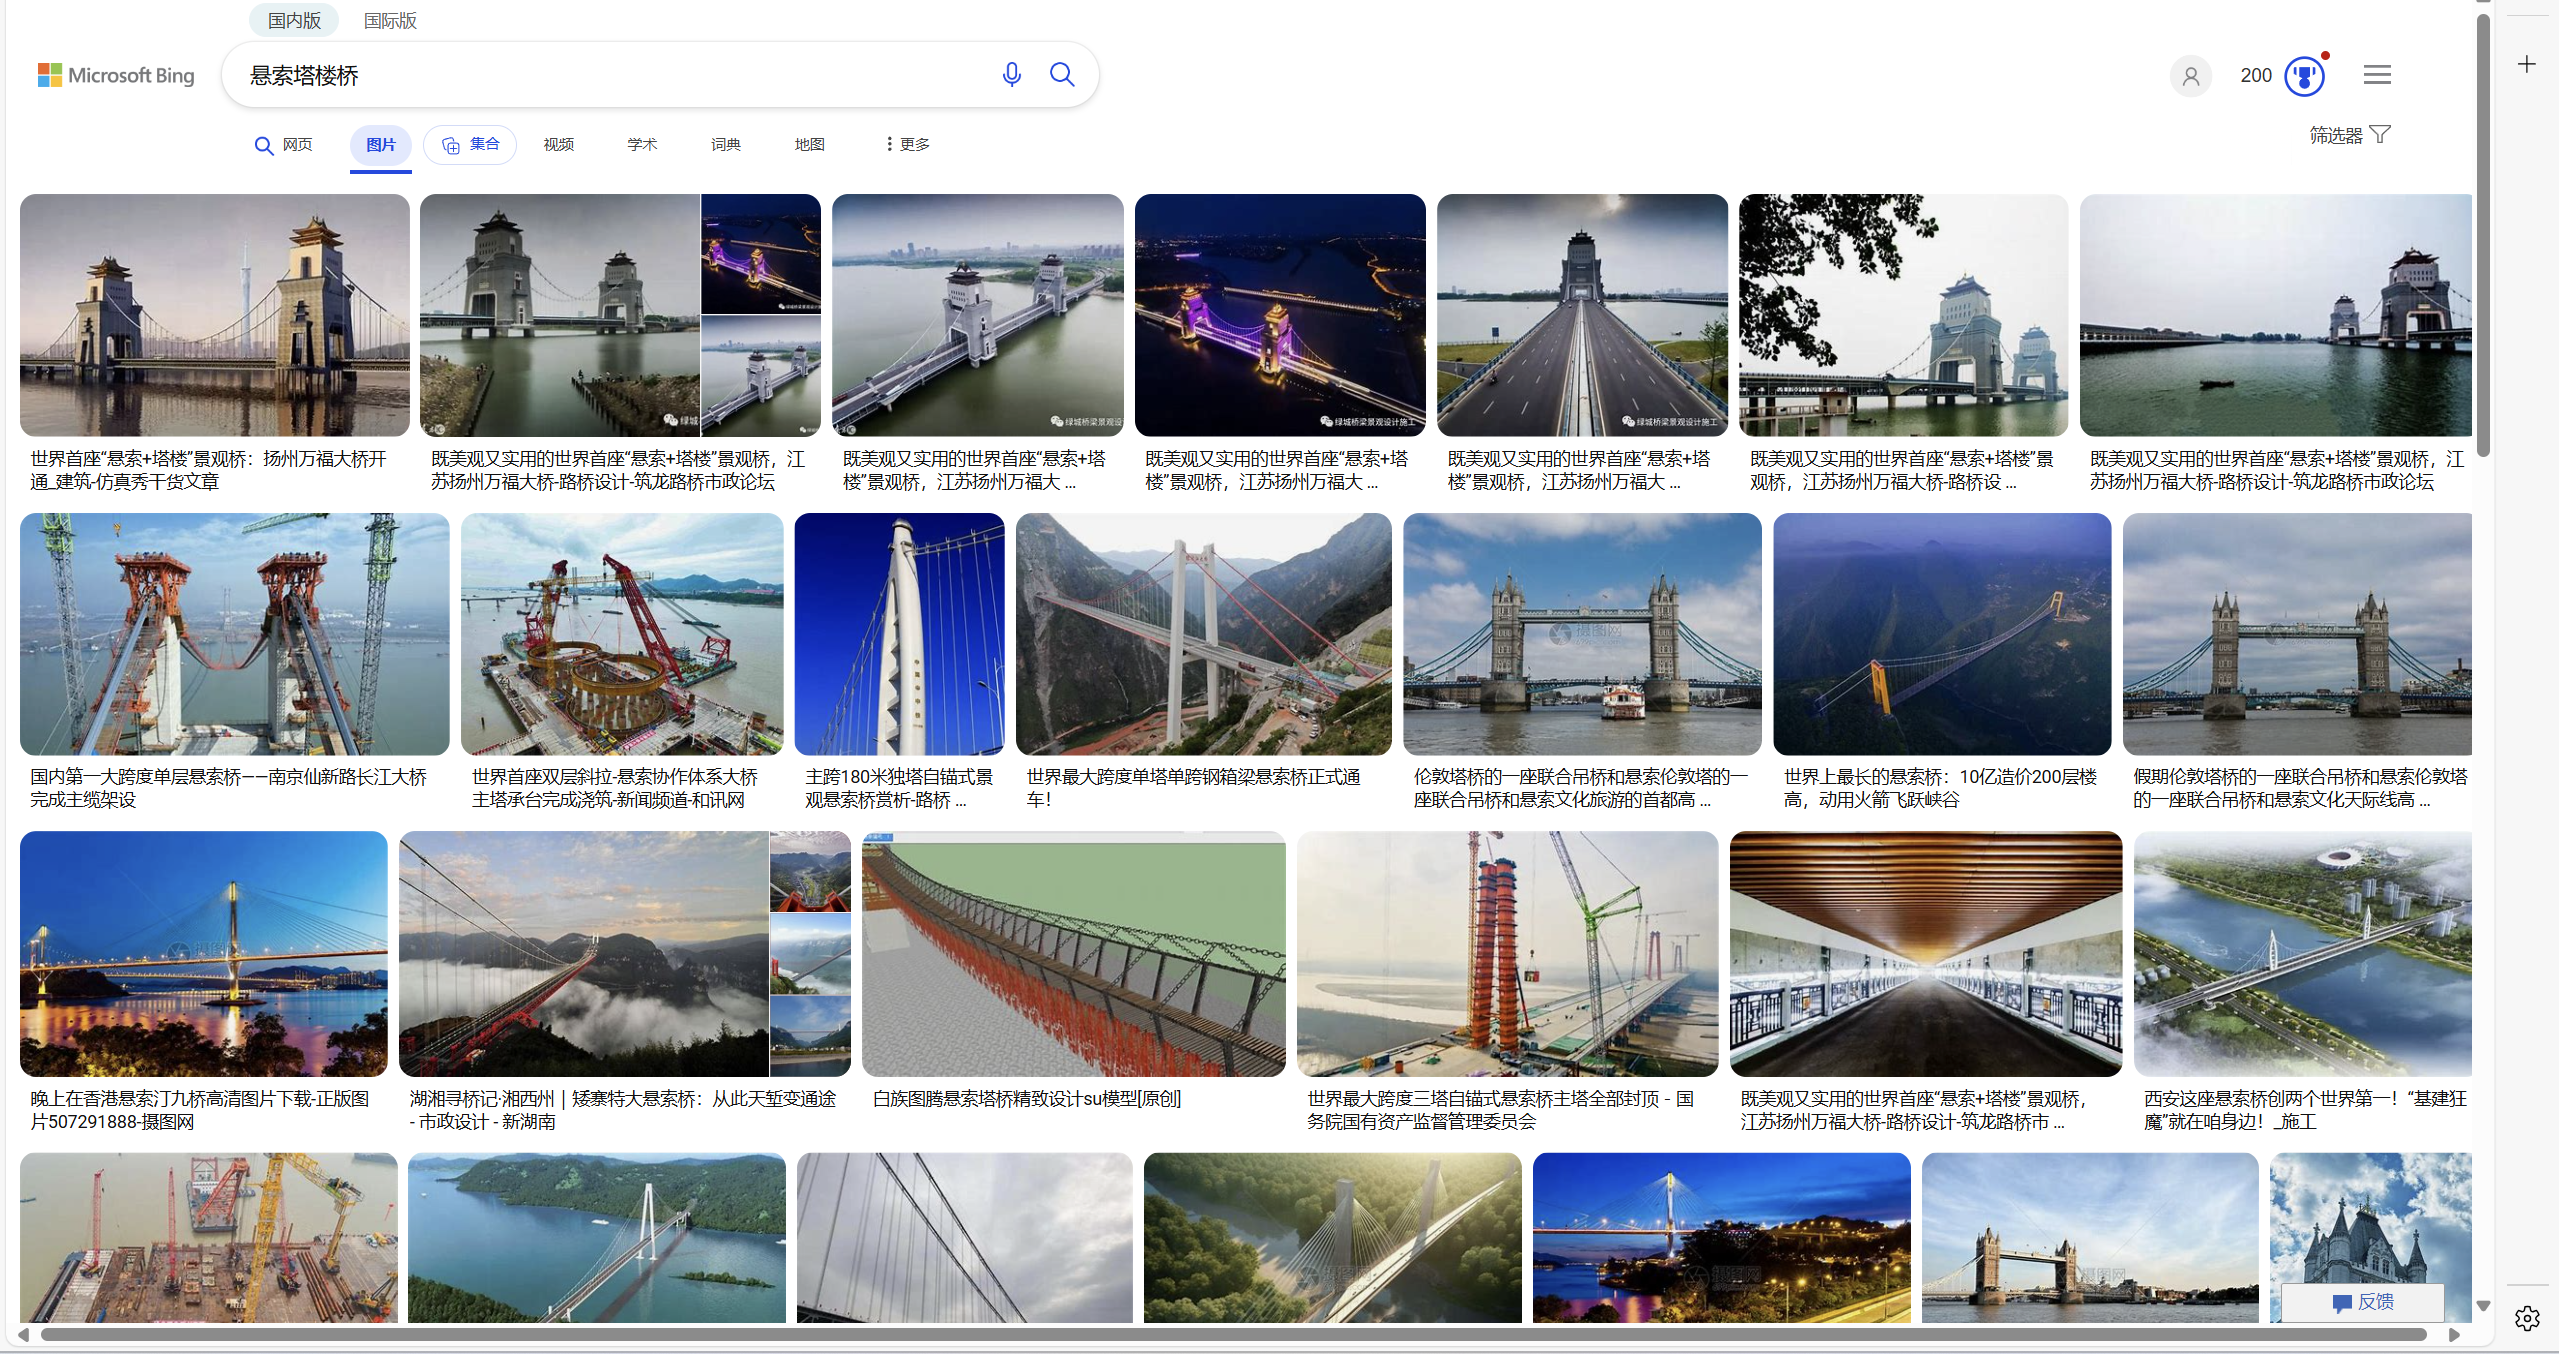Open 扬州万福大桥开通 first bridge thumbnail
Image resolution: width=2559 pixels, height=1354 pixels.
tap(215, 315)
